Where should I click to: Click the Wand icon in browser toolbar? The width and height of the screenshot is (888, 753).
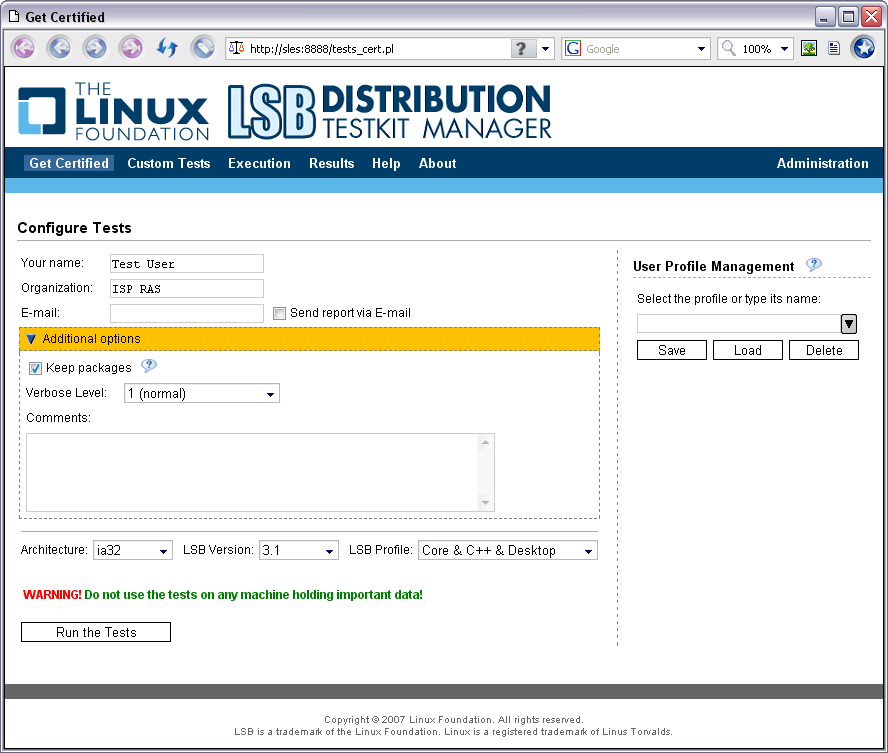click(x=203, y=48)
